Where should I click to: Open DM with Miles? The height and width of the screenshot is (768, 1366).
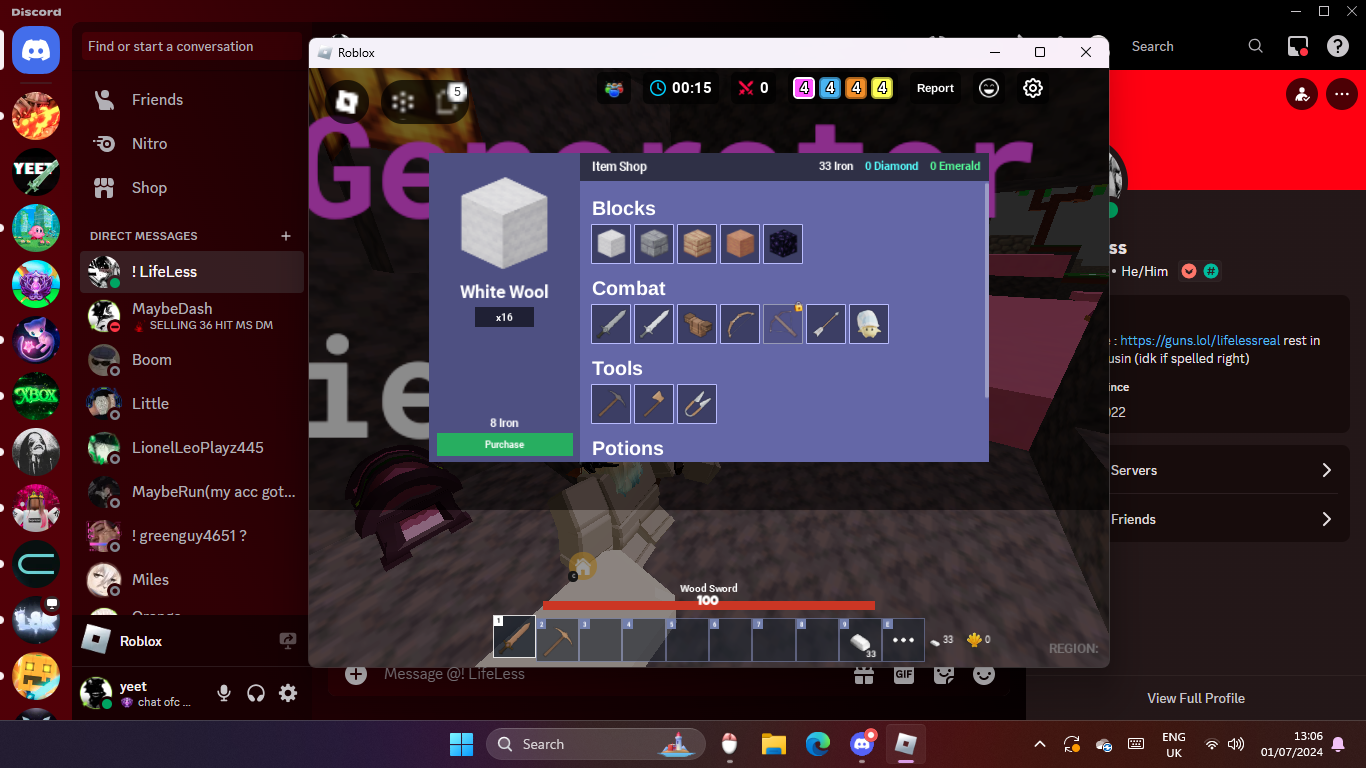click(x=192, y=580)
